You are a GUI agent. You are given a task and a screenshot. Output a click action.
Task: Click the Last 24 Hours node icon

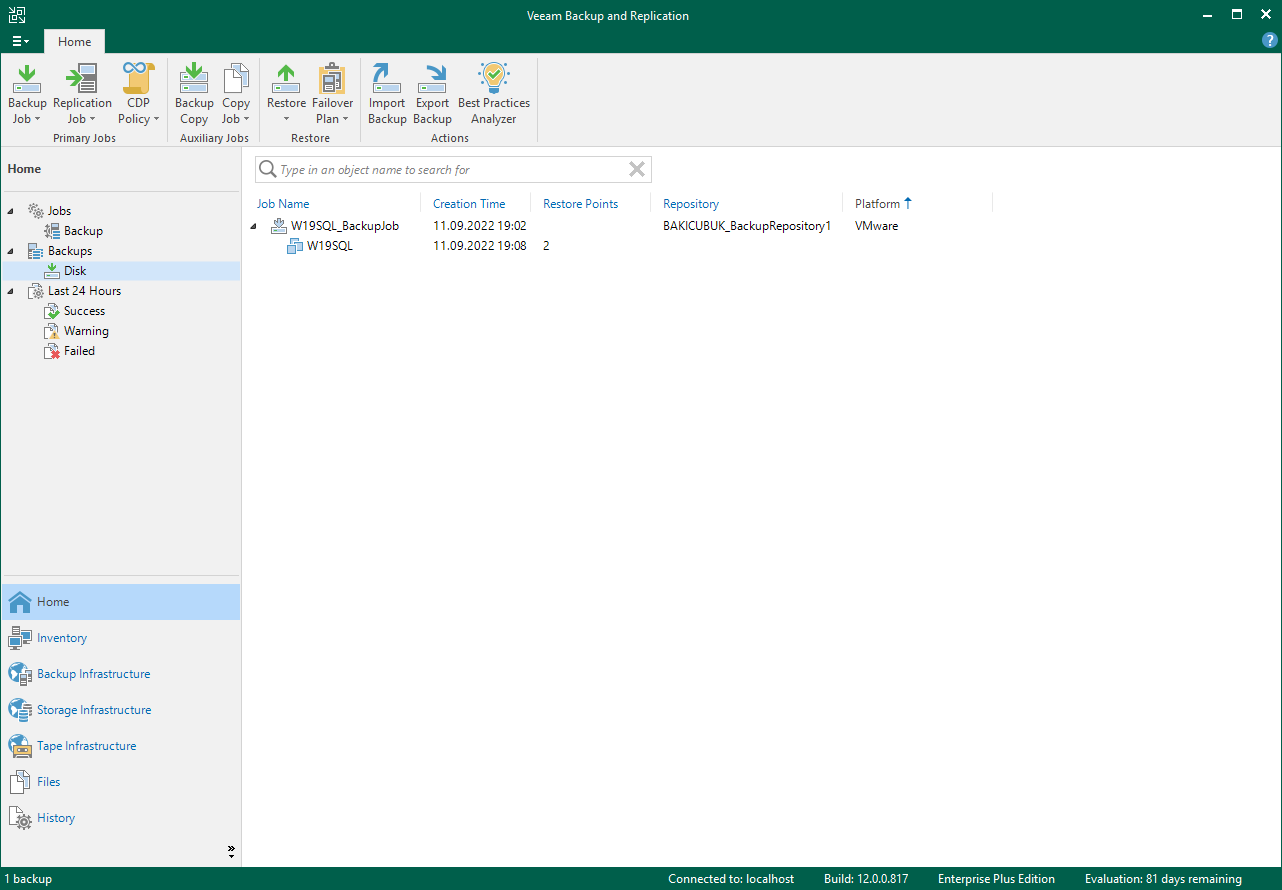coord(36,291)
